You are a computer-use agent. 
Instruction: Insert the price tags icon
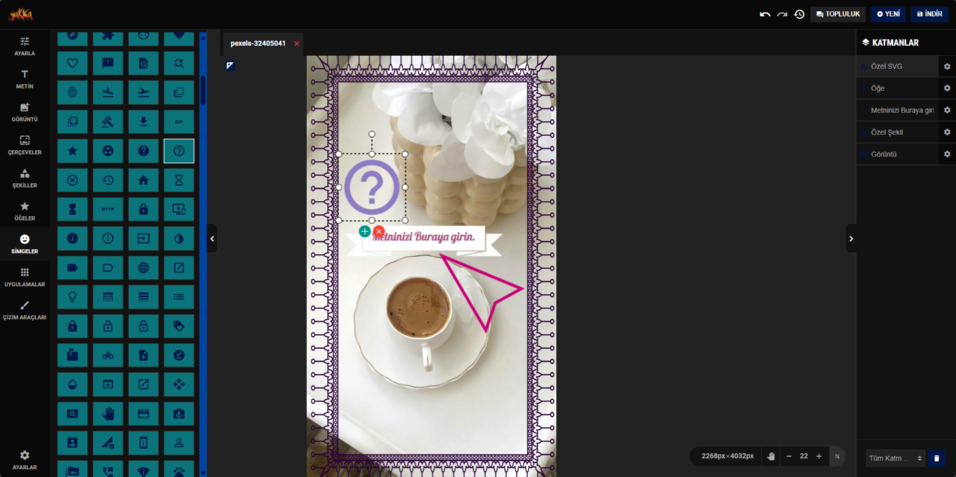point(179,326)
